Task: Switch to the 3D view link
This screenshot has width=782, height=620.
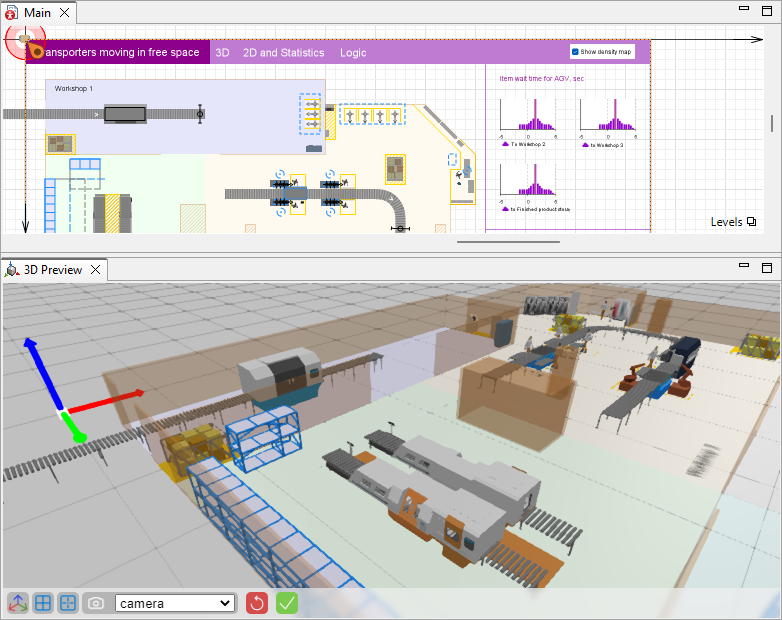Action: [x=223, y=53]
